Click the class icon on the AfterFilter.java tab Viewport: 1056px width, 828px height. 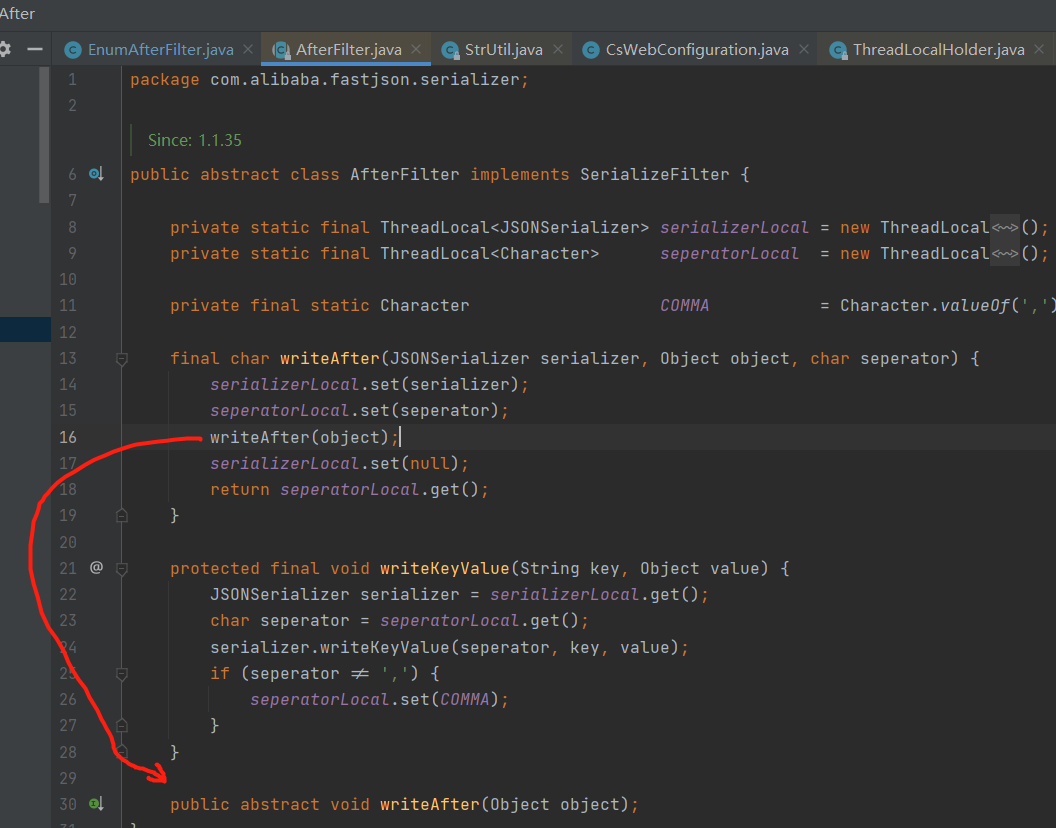pos(281,50)
